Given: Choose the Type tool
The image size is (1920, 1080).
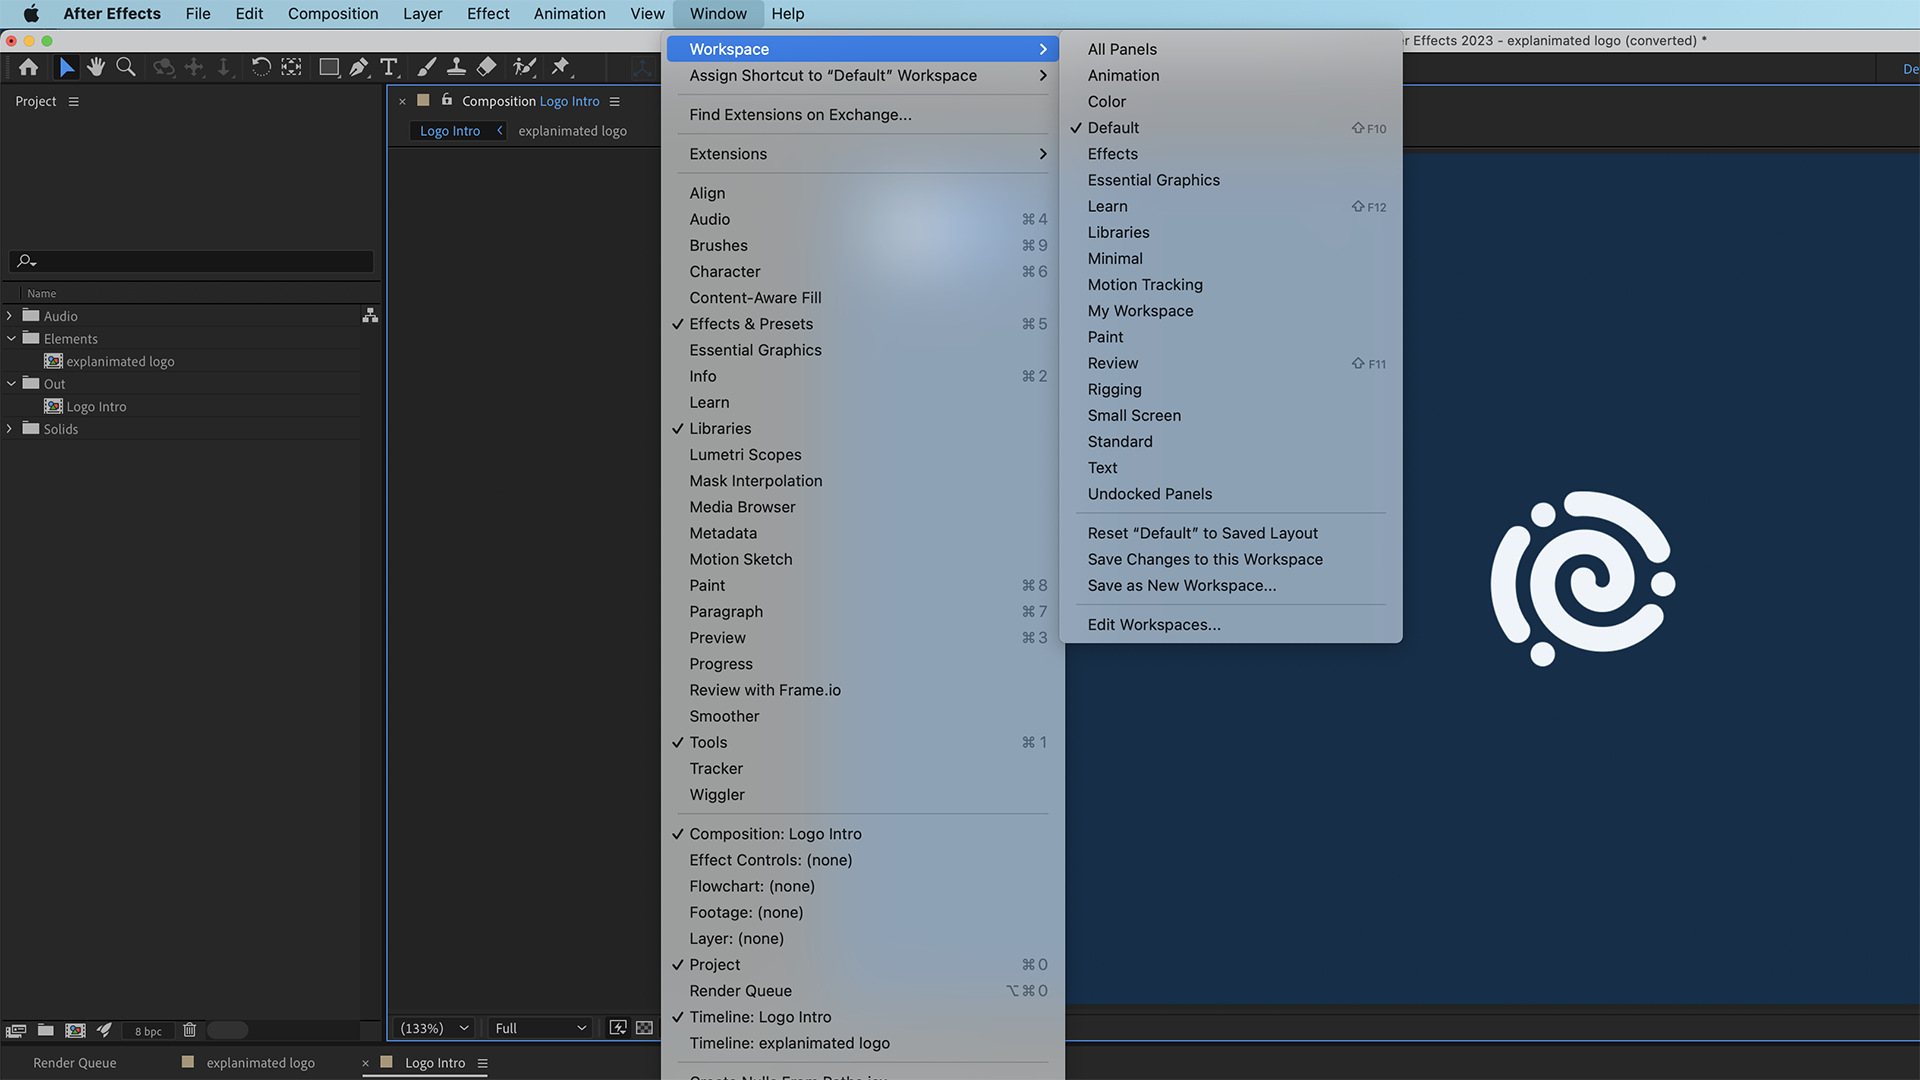Looking at the screenshot, I should (x=389, y=67).
